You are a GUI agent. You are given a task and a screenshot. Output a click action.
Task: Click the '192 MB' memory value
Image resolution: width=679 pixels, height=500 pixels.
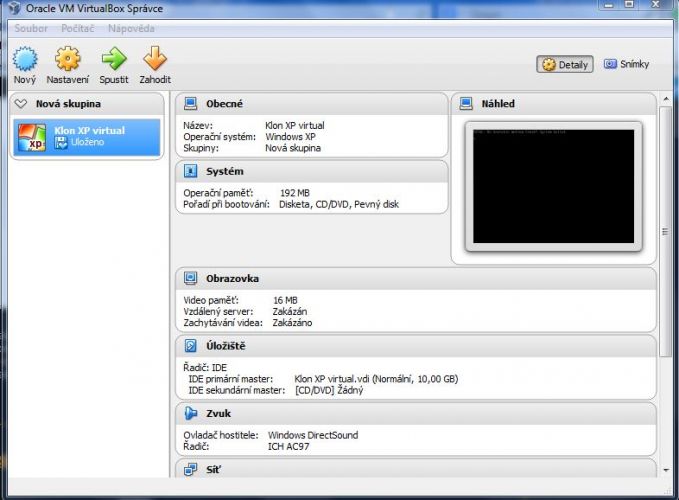pos(295,193)
